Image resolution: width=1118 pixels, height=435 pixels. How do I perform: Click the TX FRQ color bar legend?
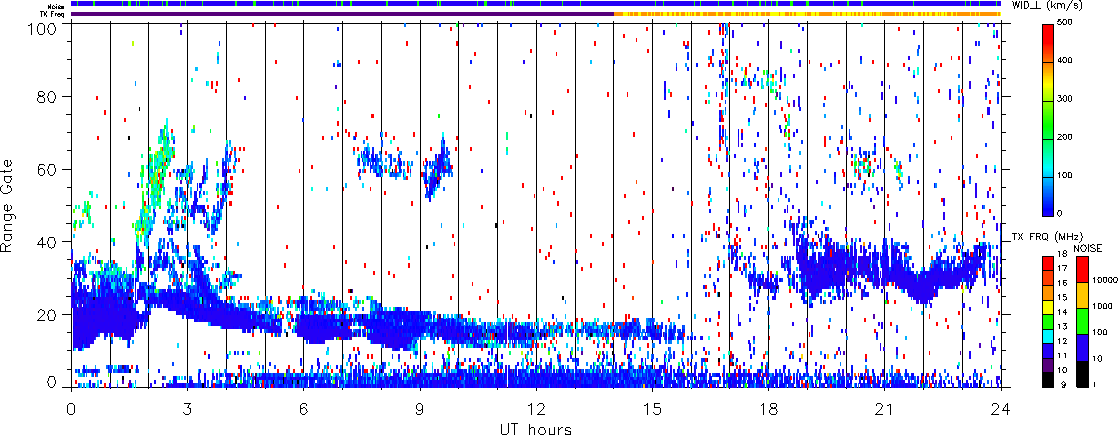coord(1049,321)
